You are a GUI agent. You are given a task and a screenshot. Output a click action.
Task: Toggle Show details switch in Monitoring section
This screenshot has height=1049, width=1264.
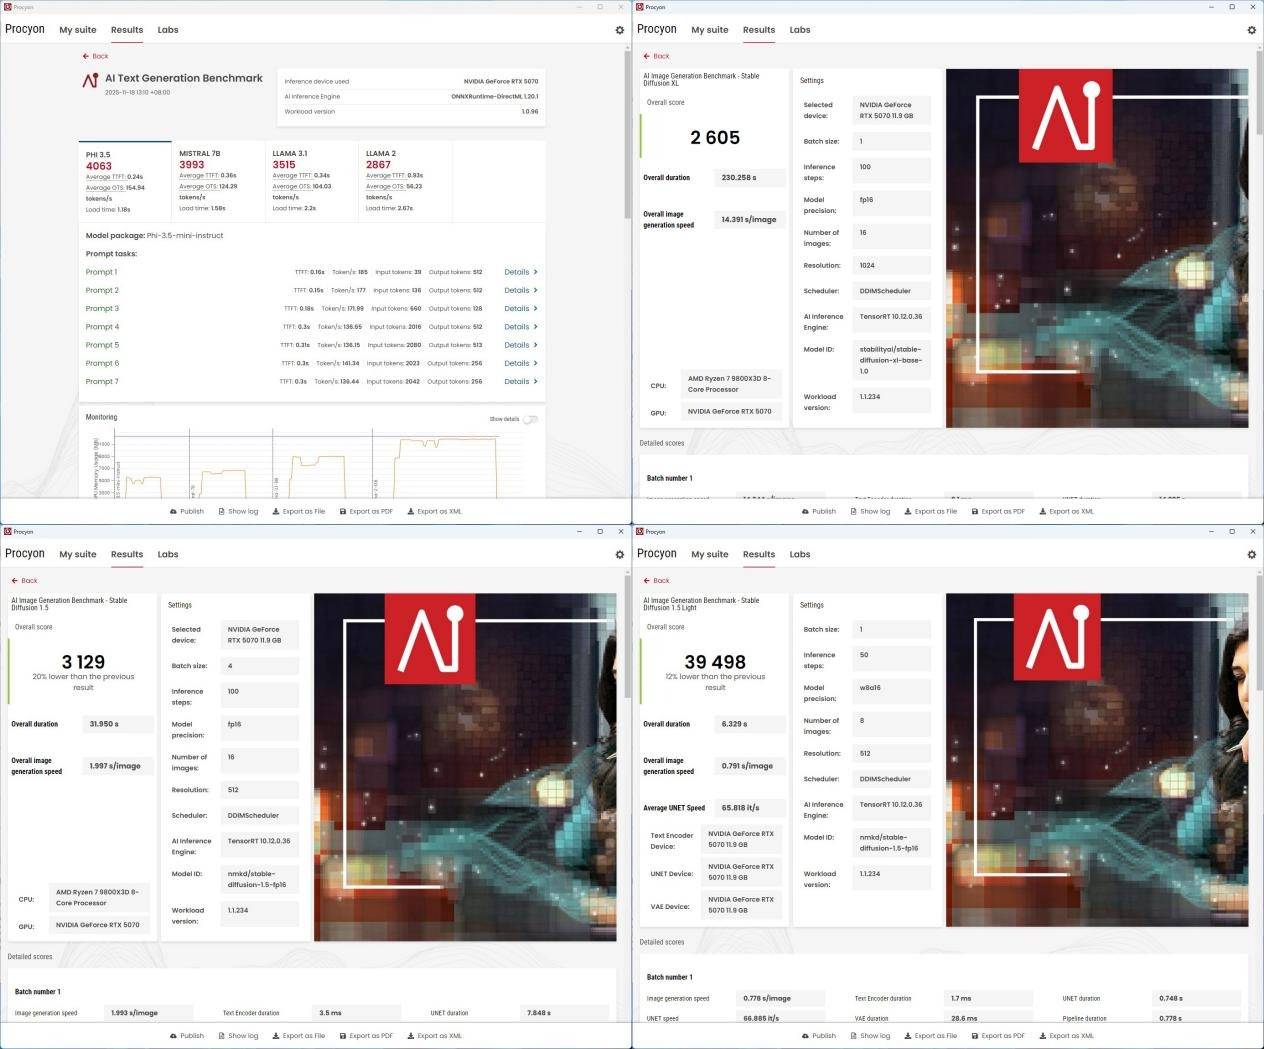pos(529,419)
